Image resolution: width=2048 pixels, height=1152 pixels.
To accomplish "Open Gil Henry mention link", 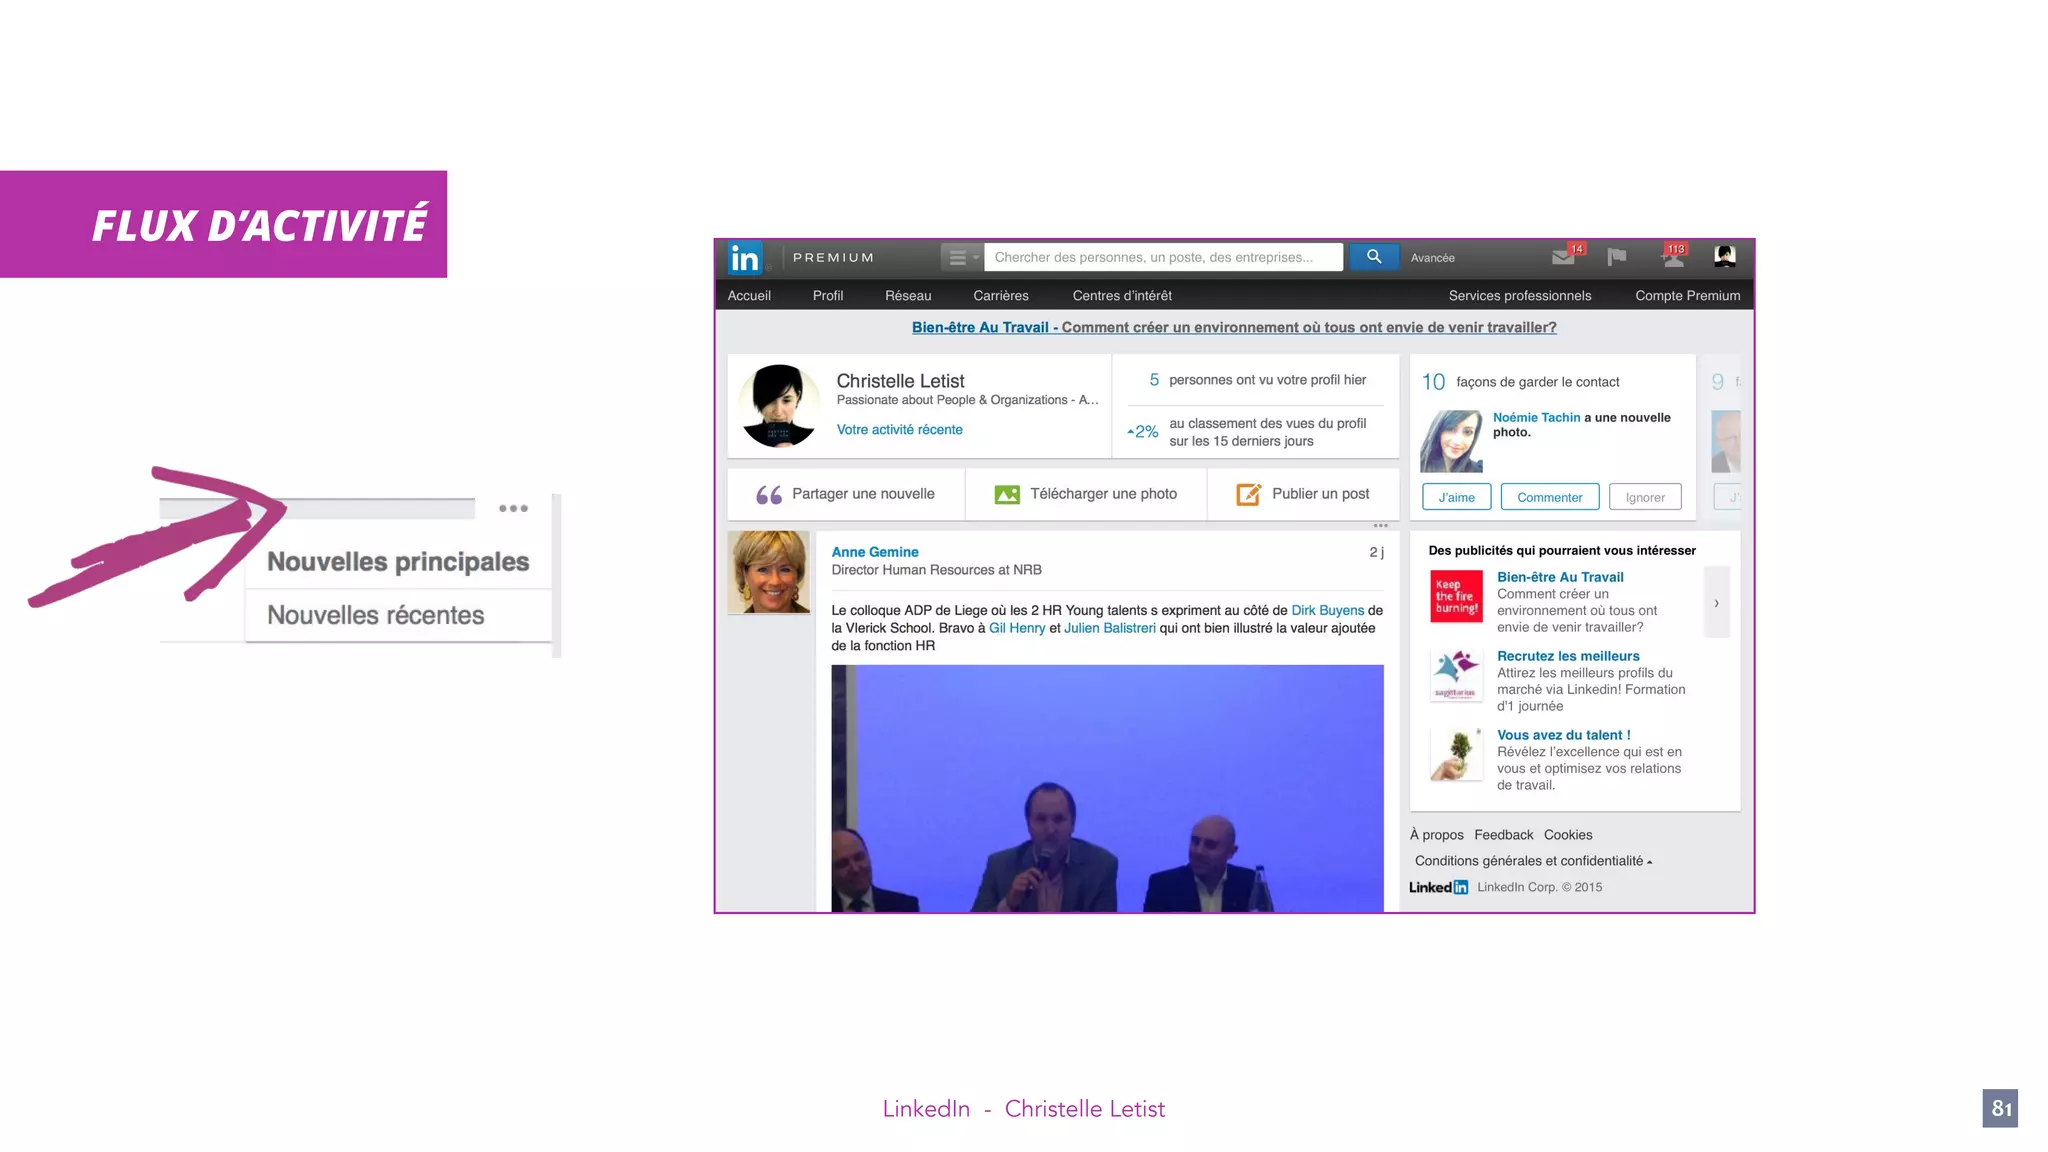I will [x=1017, y=628].
